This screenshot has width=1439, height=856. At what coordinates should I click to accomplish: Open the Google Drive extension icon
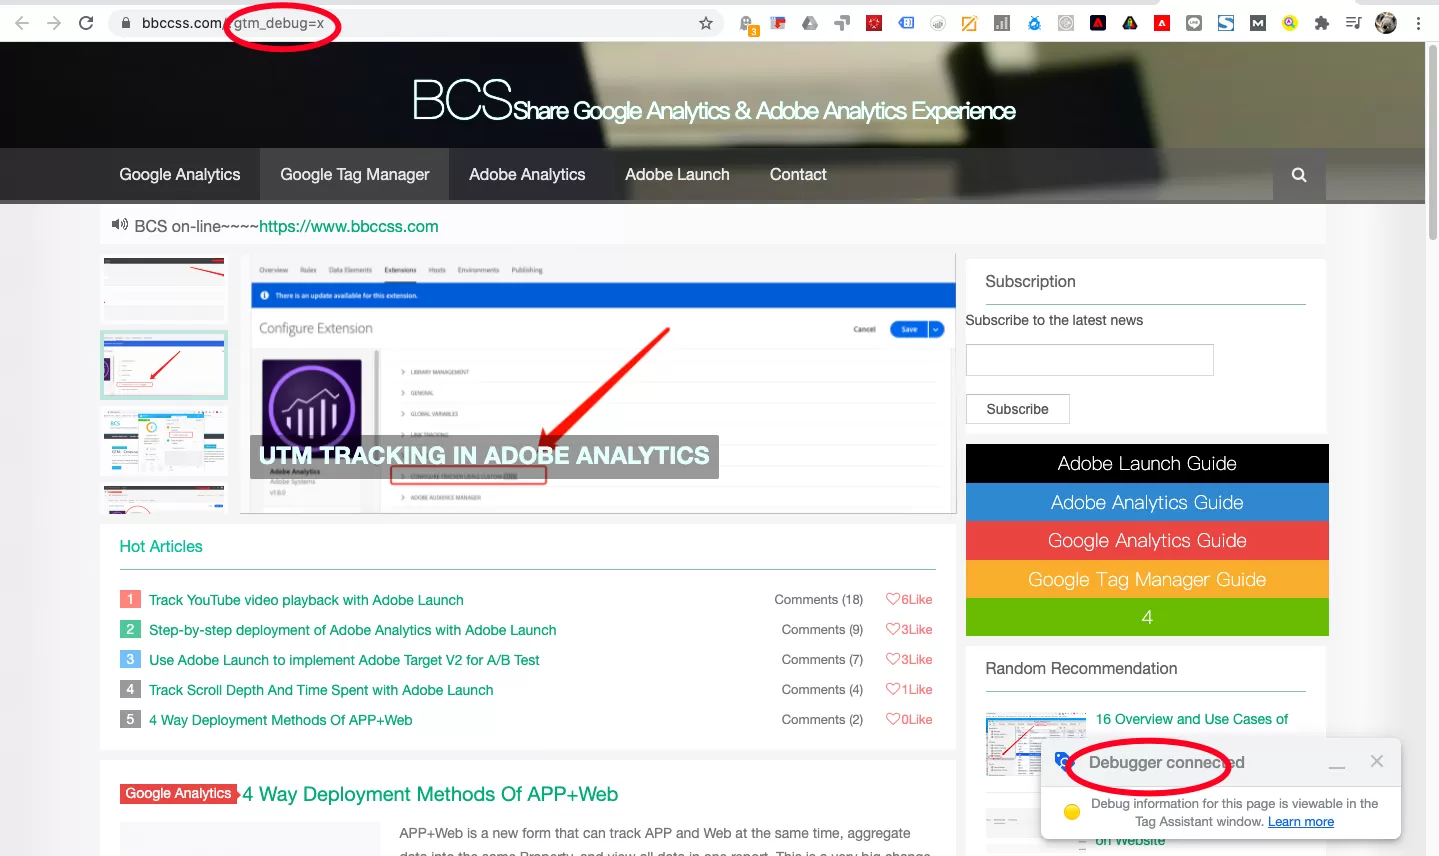click(x=810, y=23)
